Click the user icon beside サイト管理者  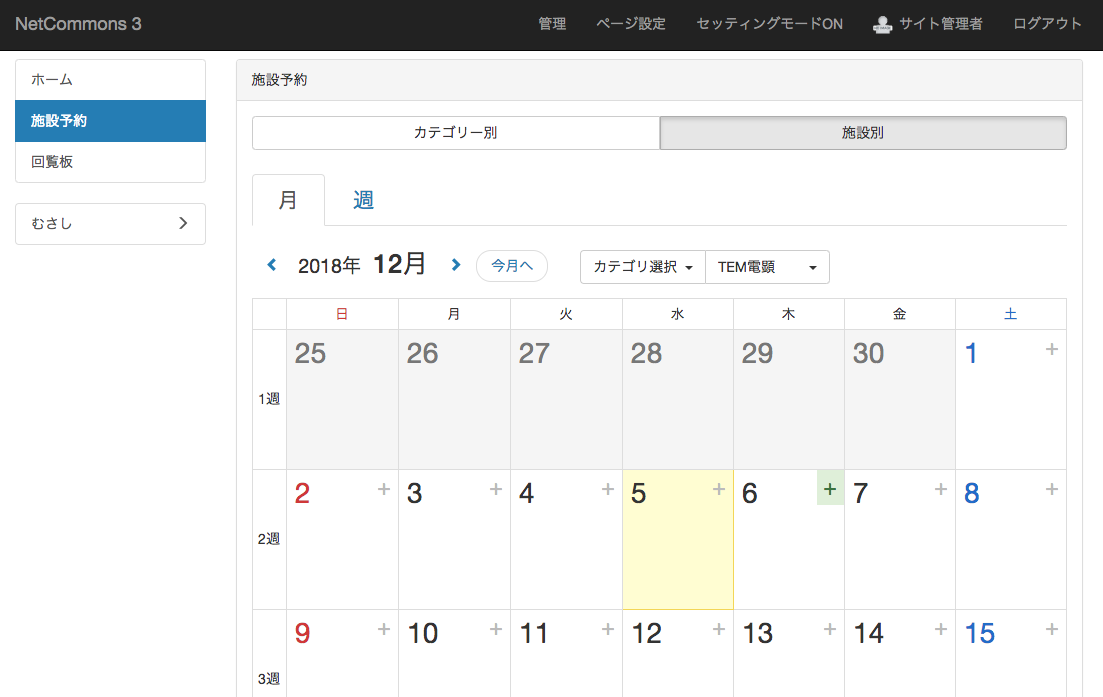pos(882,24)
